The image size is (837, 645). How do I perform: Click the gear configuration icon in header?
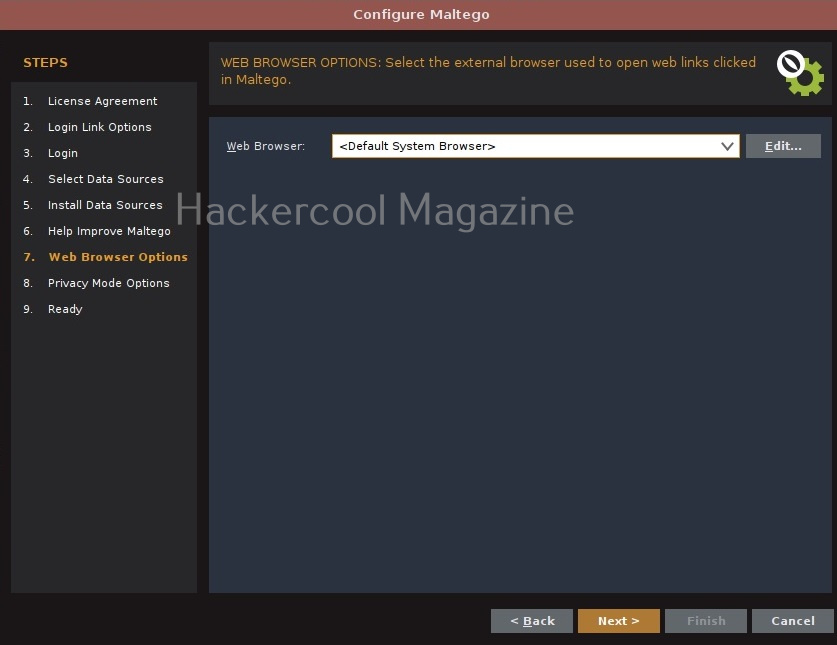point(800,74)
